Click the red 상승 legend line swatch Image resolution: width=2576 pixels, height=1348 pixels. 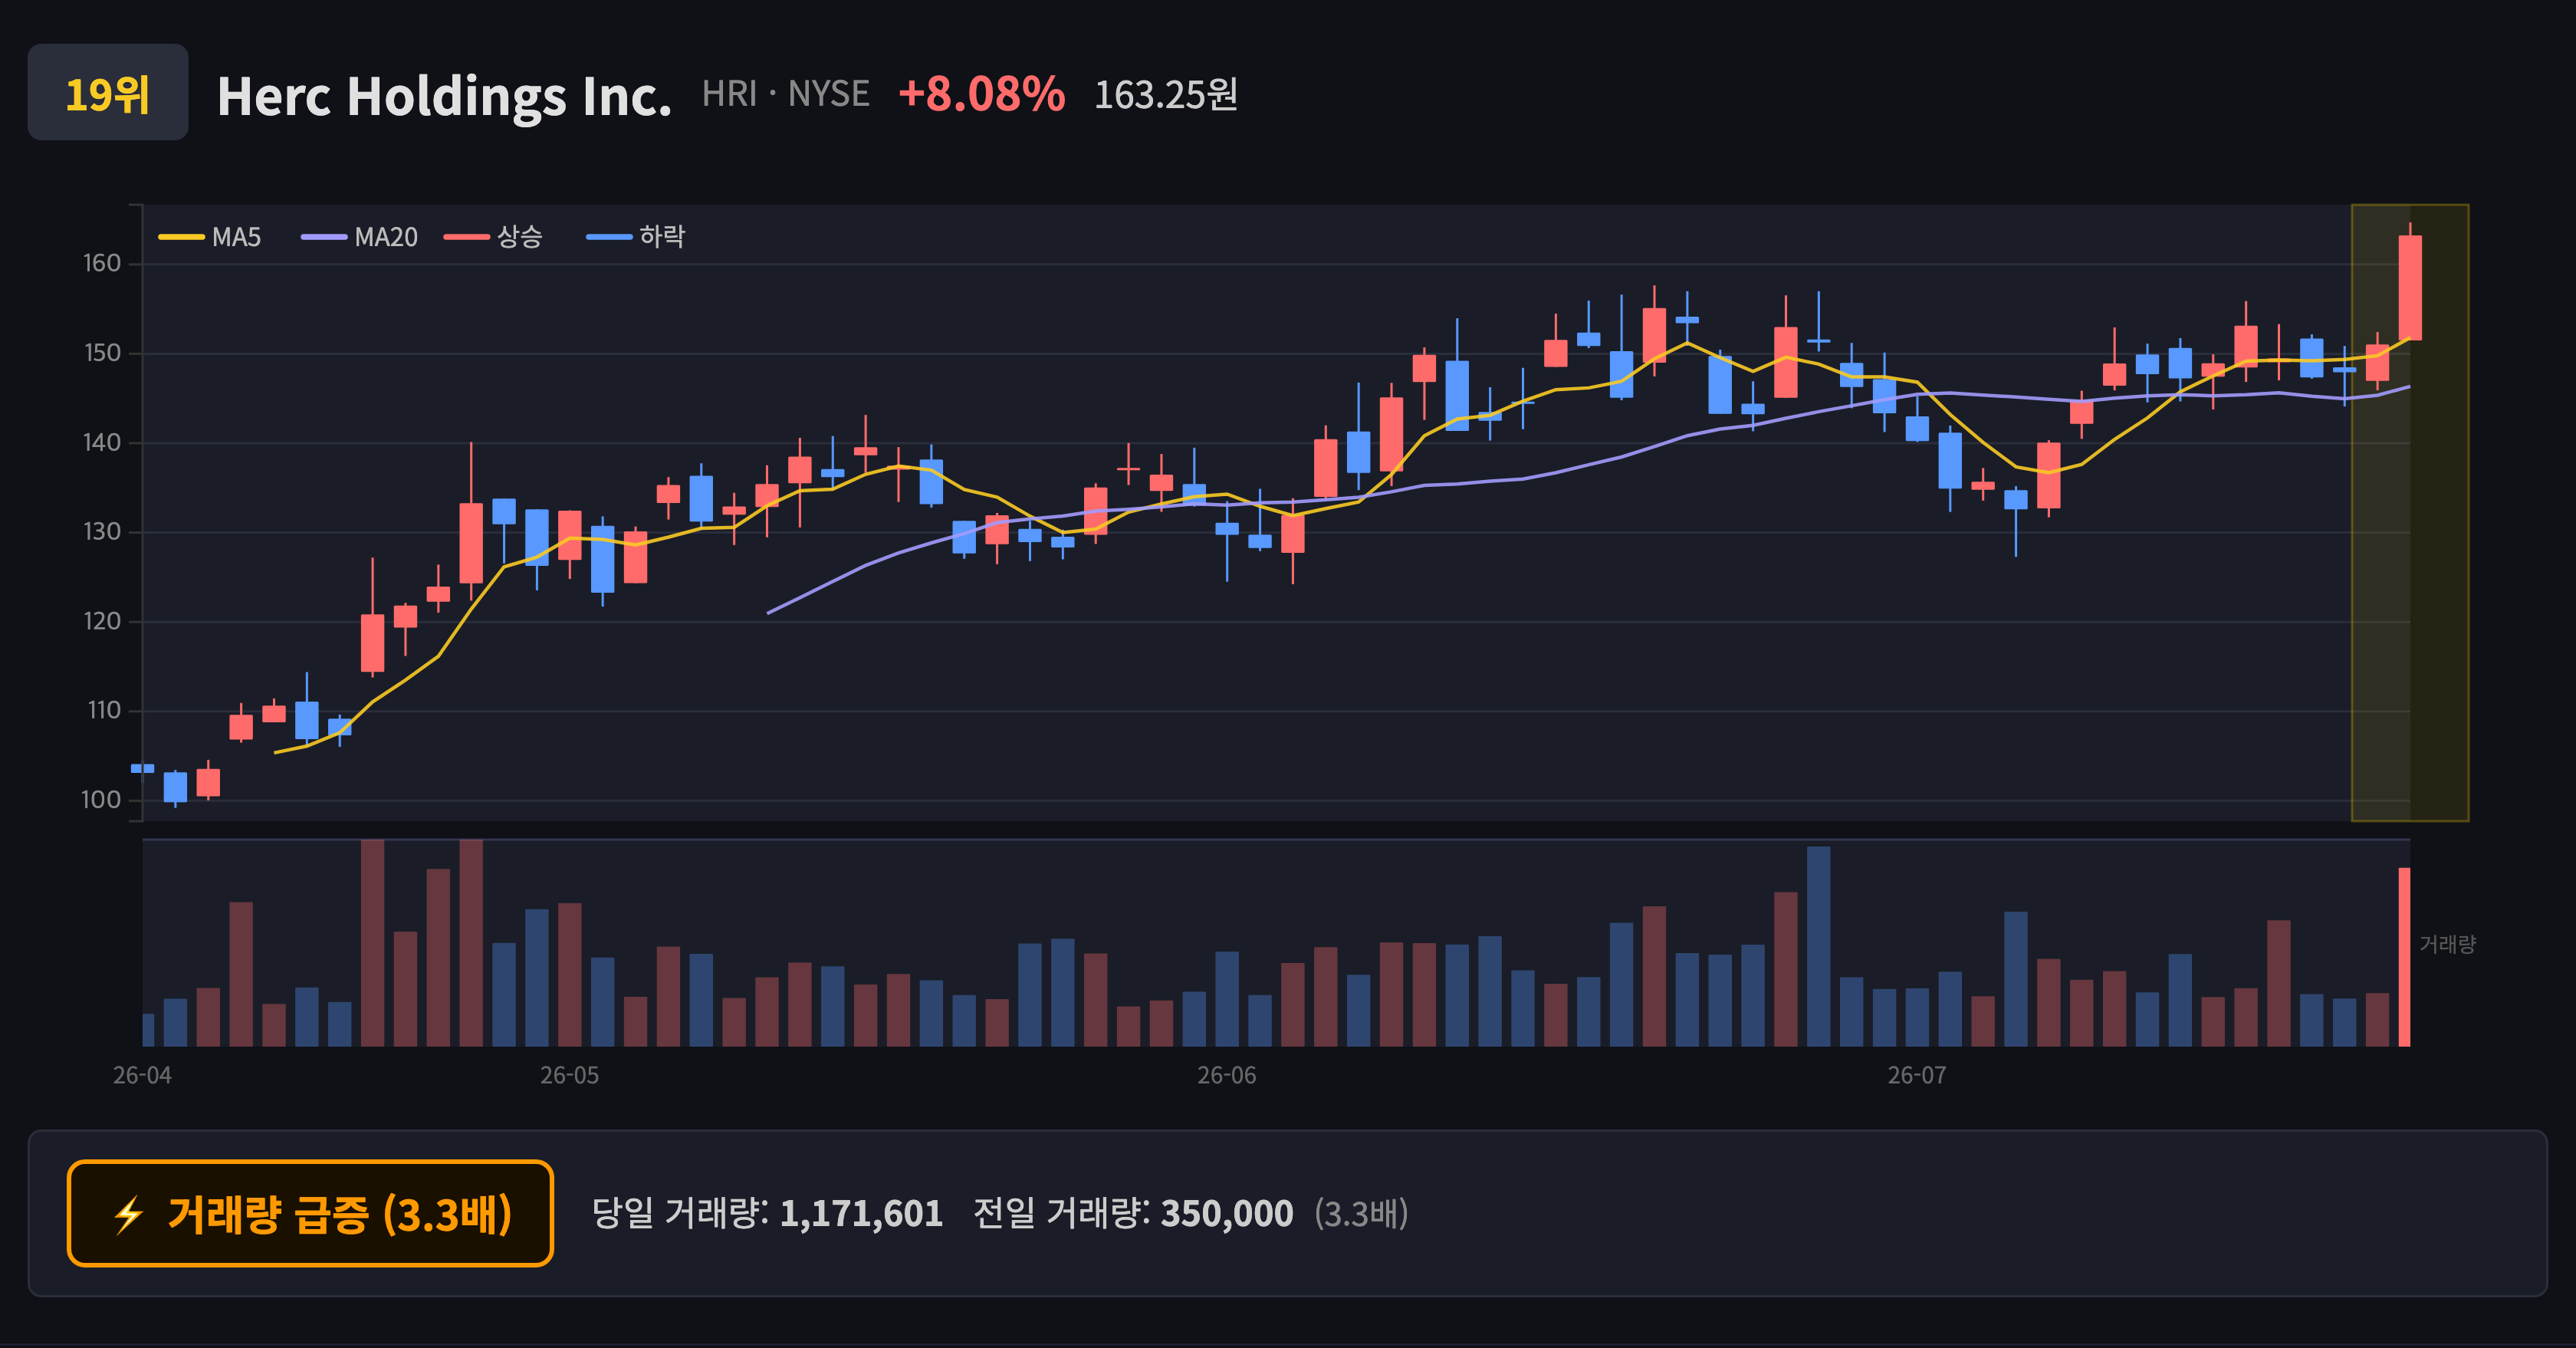pos(467,238)
